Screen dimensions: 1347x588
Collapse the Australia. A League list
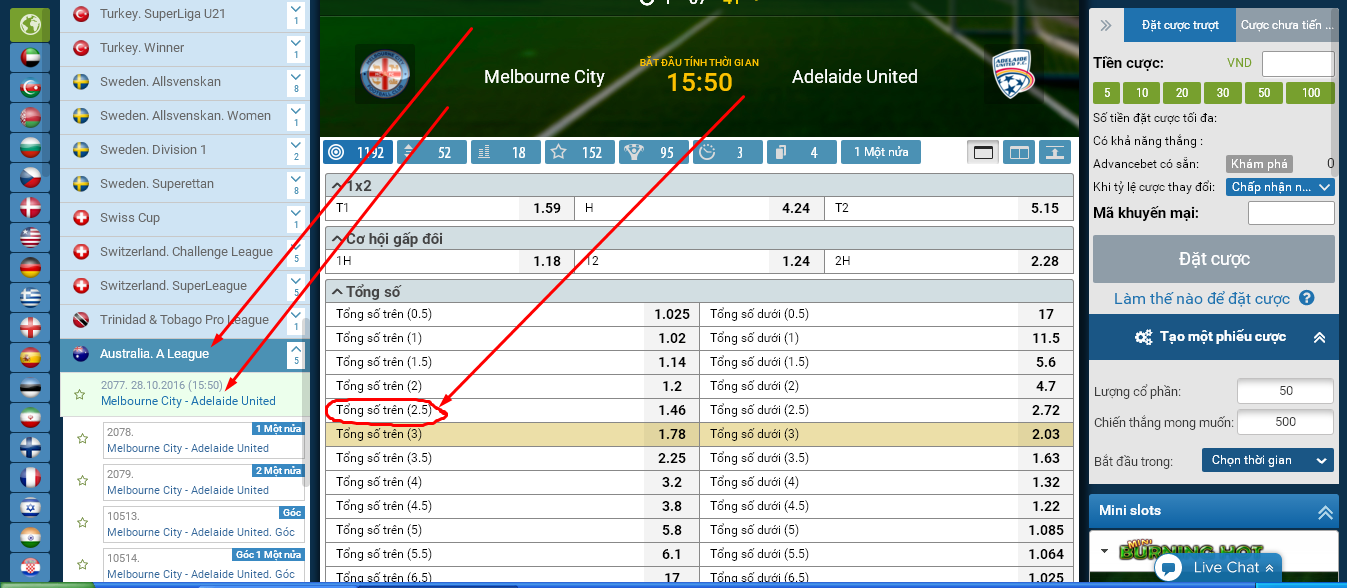pos(295,354)
